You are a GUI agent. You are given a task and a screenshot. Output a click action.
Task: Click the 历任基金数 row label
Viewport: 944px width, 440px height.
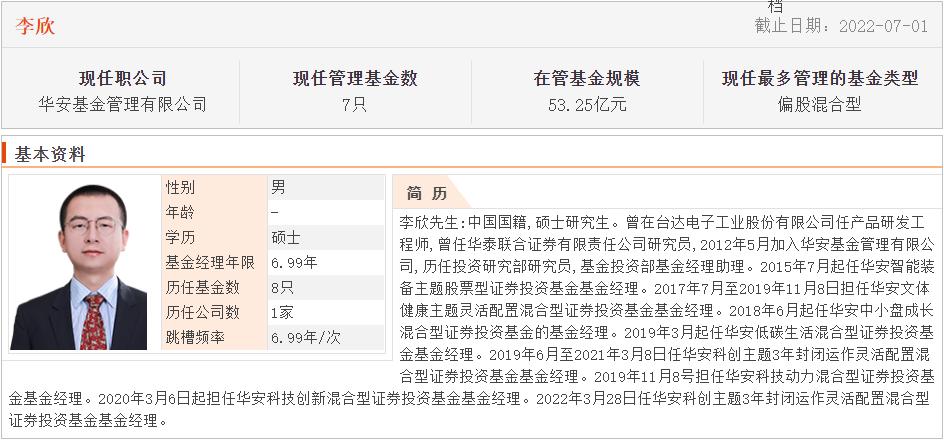[x=202, y=288]
